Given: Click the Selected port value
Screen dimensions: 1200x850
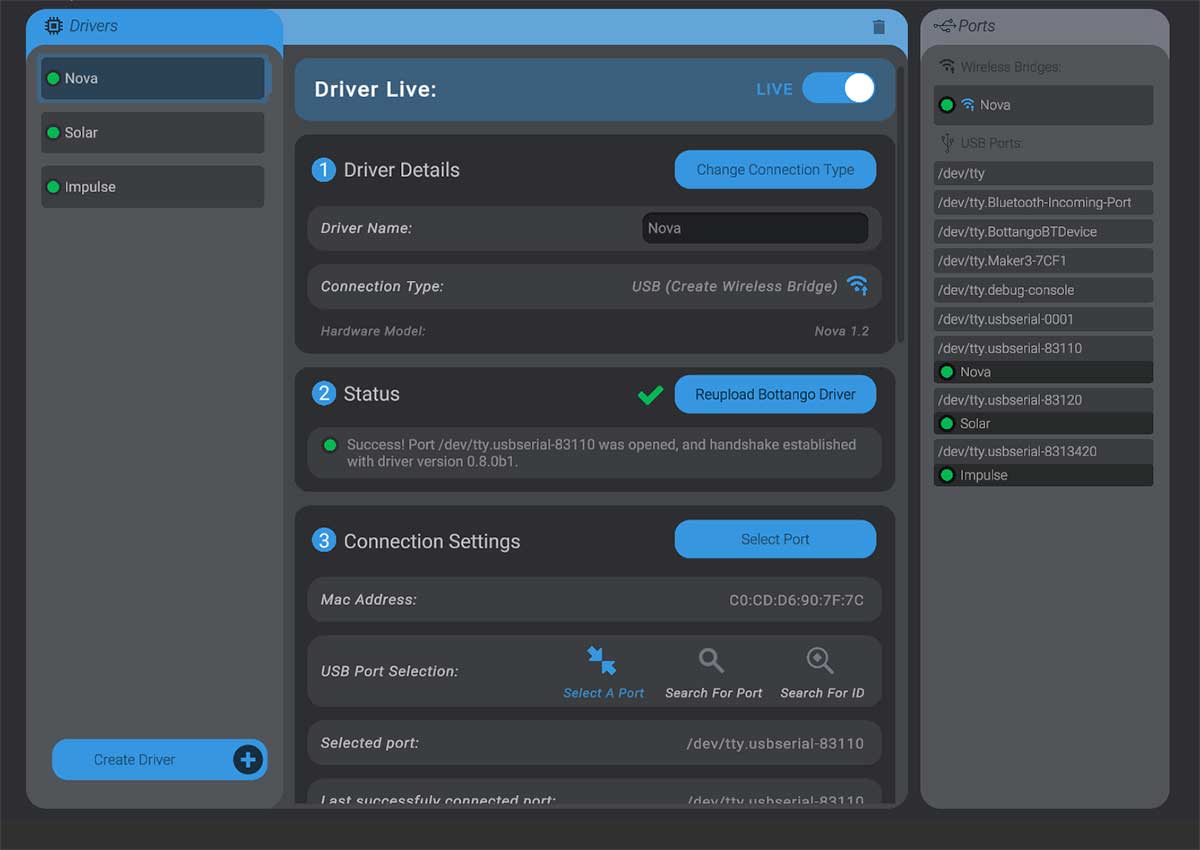Looking at the screenshot, I should (775, 744).
